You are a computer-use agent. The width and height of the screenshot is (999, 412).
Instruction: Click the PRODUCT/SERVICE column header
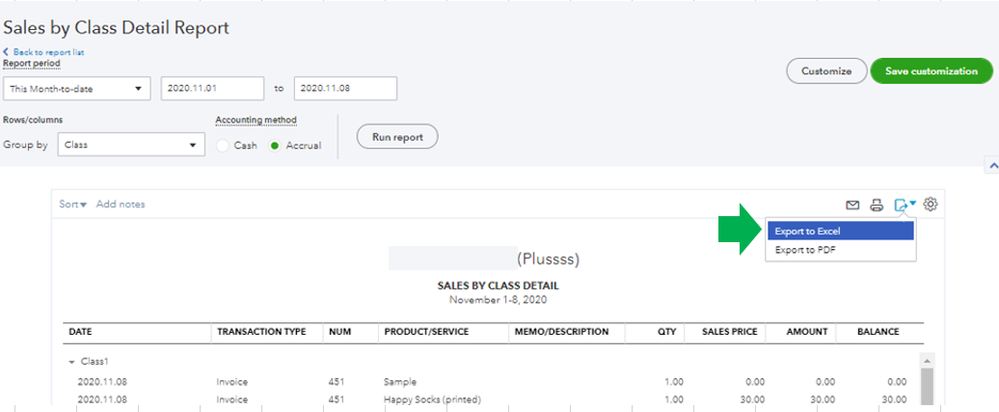pos(426,332)
